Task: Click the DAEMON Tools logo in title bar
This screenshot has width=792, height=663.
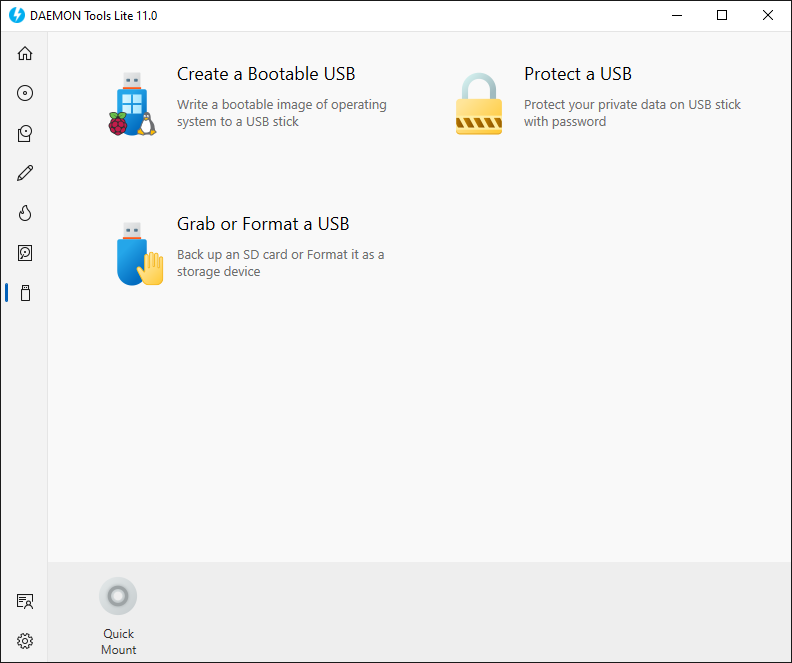Action: pos(17,15)
